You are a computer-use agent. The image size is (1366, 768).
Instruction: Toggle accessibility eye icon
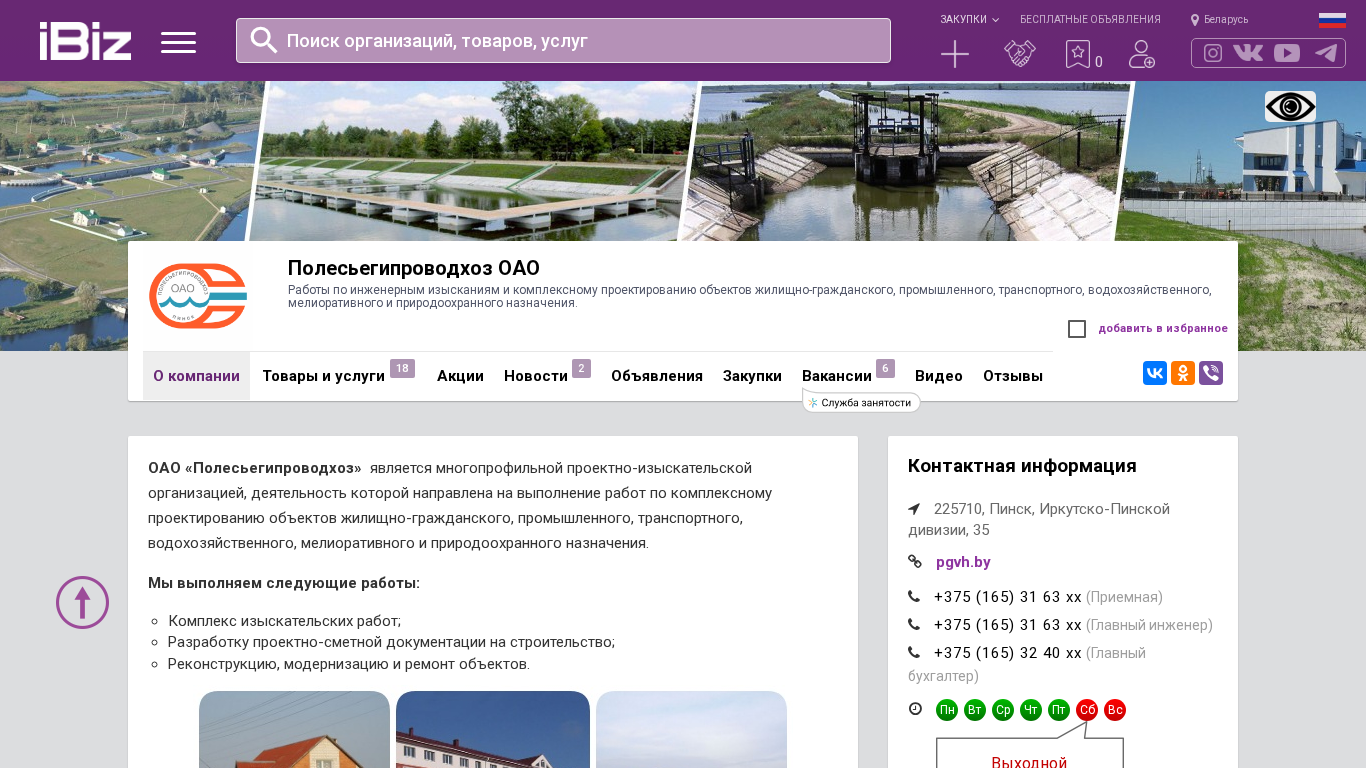(x=1290, y=106)
